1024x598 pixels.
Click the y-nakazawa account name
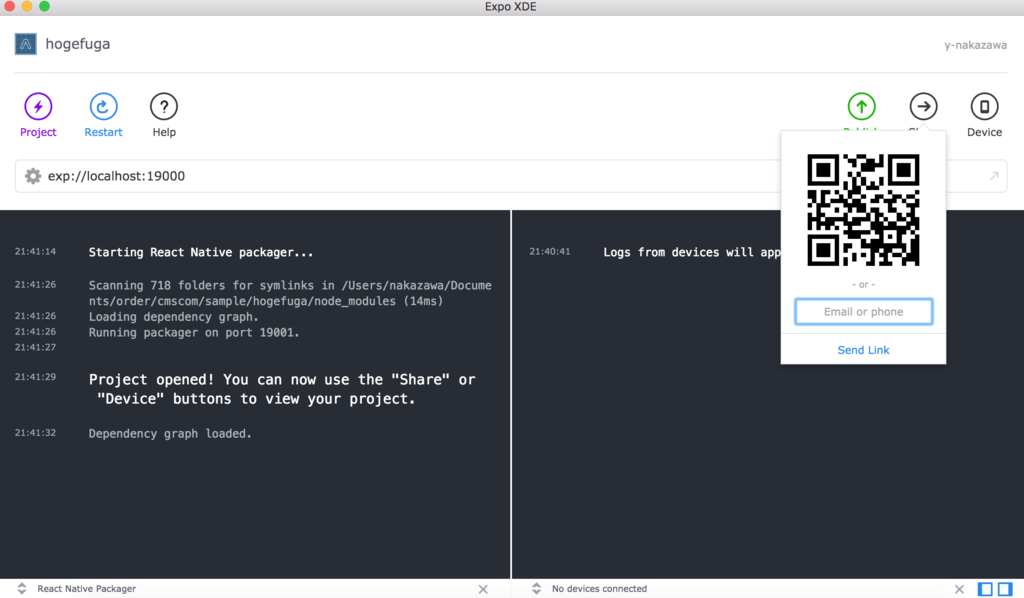[975, 45]
